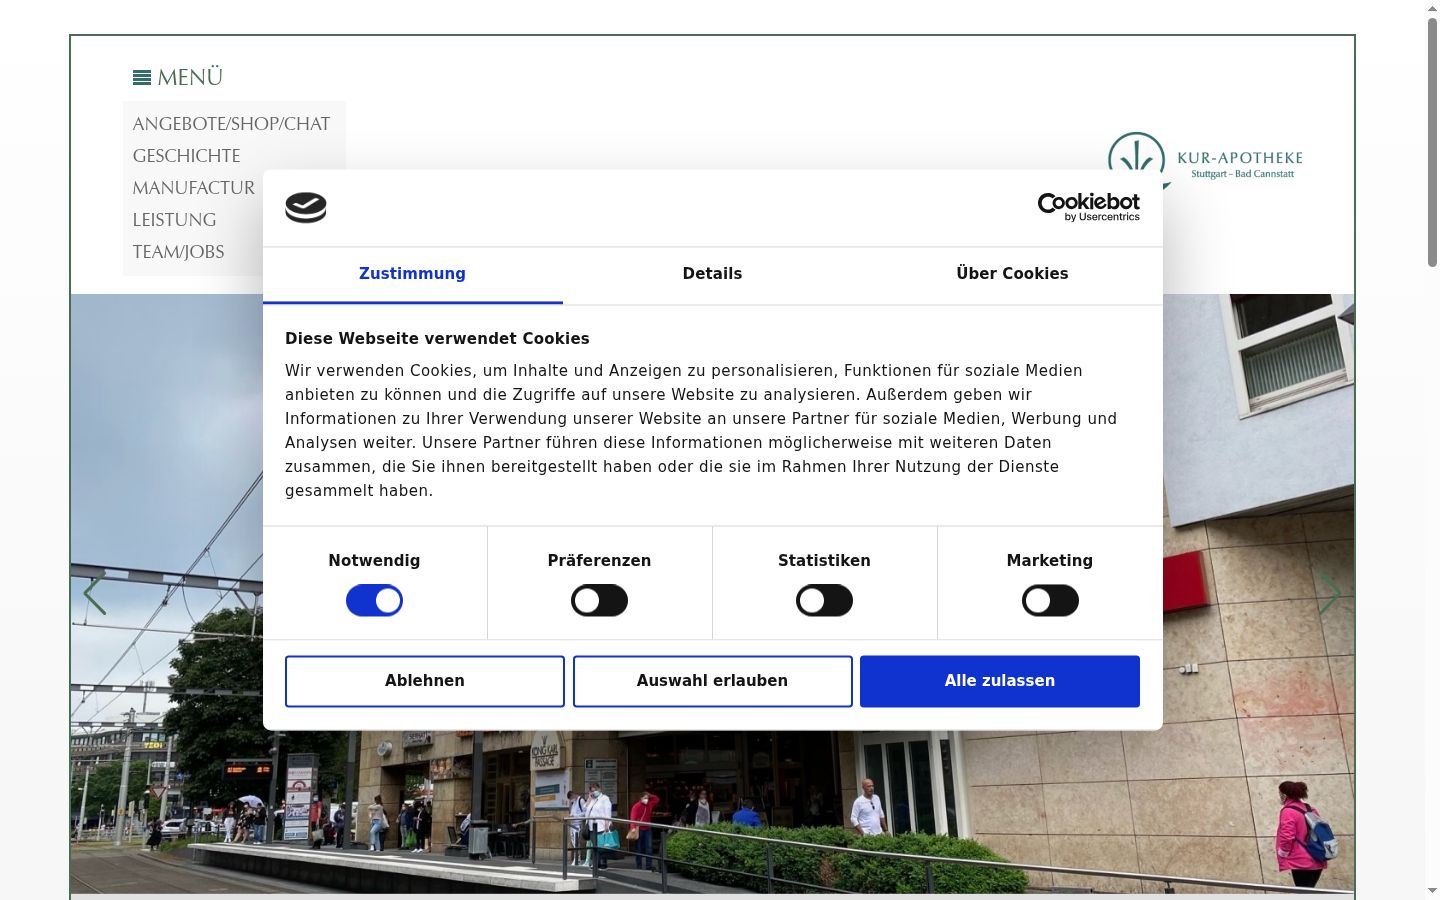Image resolution: width=1440 pixels, height=900 pixels.
Task: Enable the Präferenzen cookie switch
Action: (599, 600)
